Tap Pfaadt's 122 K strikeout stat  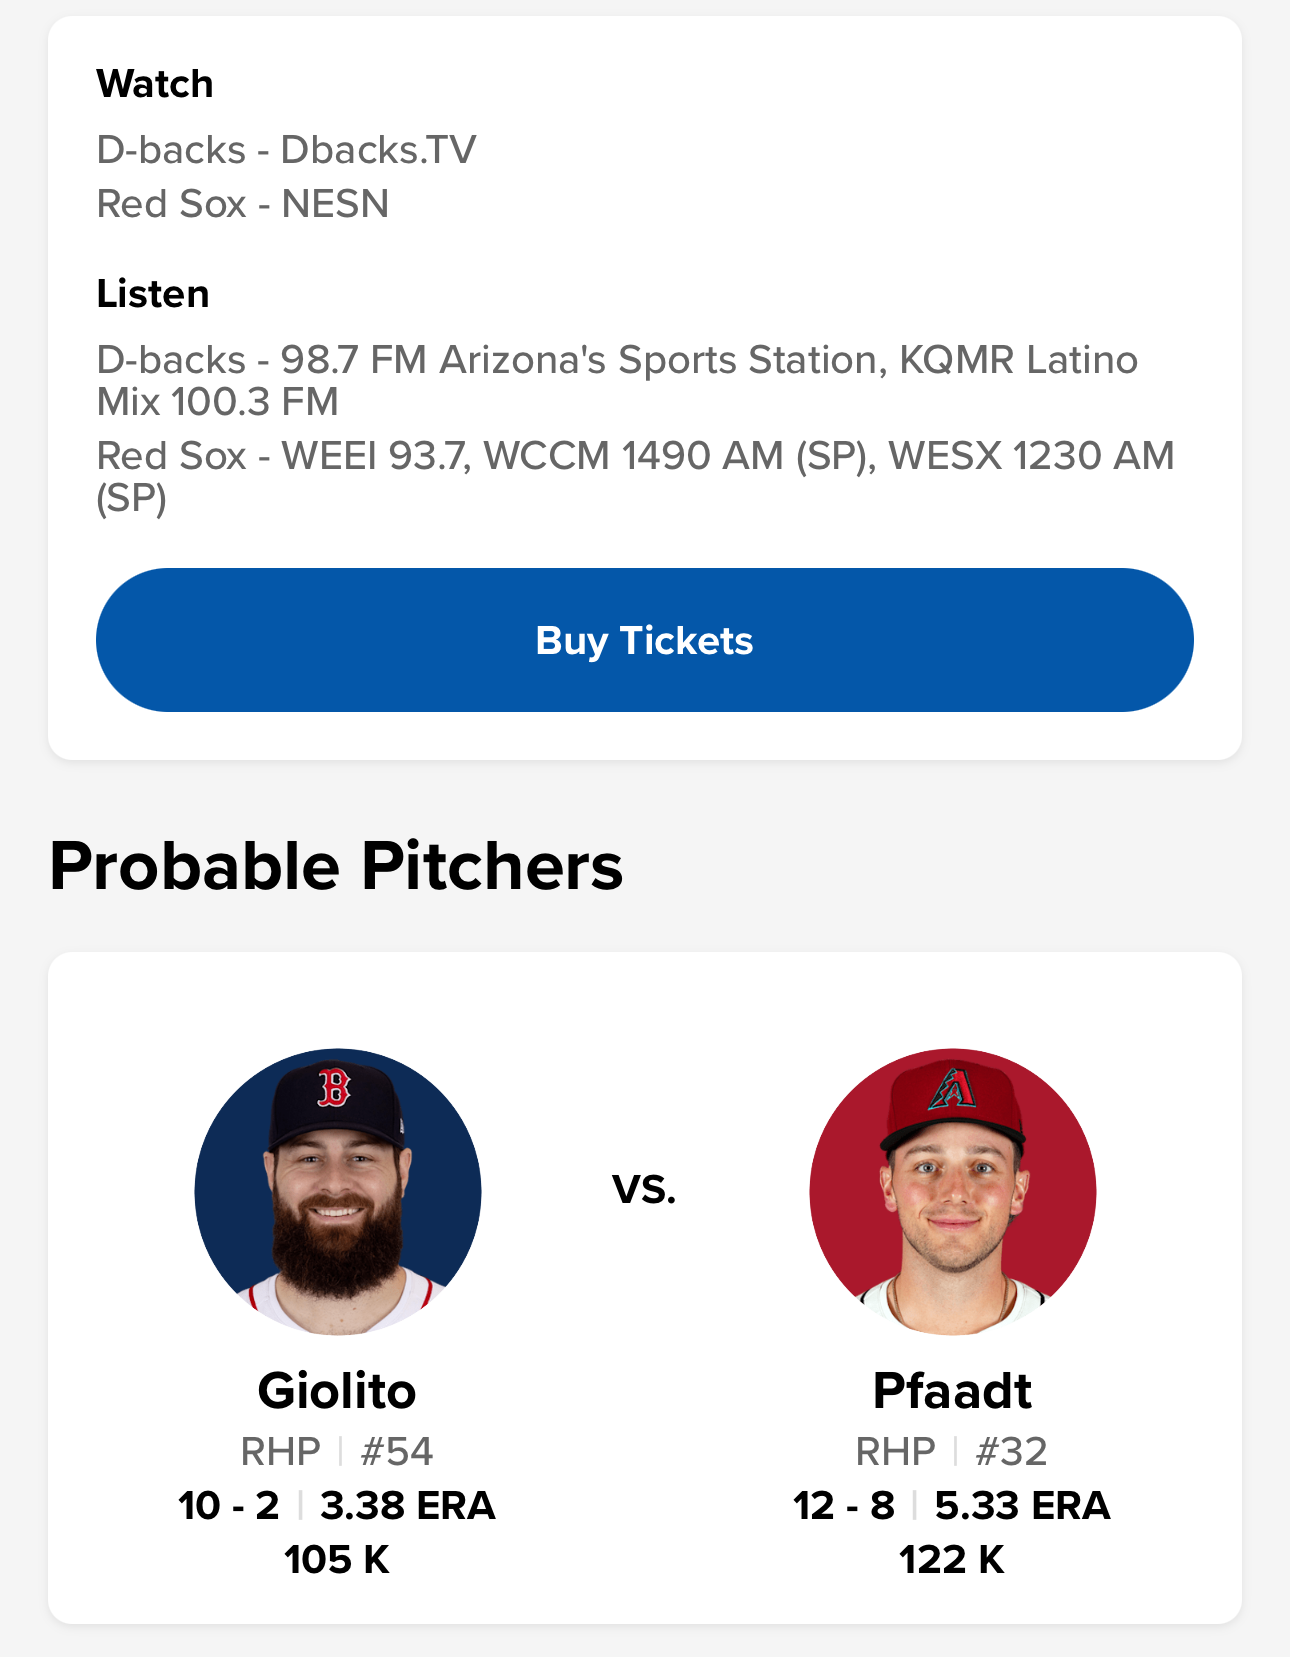pyautogui.click(x=952, y=1559)
